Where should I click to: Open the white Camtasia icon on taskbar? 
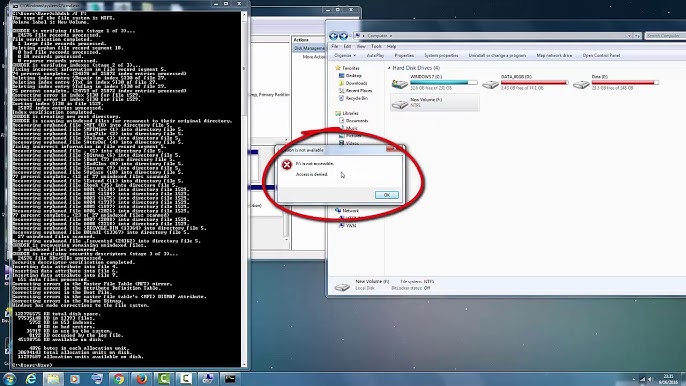pyautogui.click(x=186, y=379)
